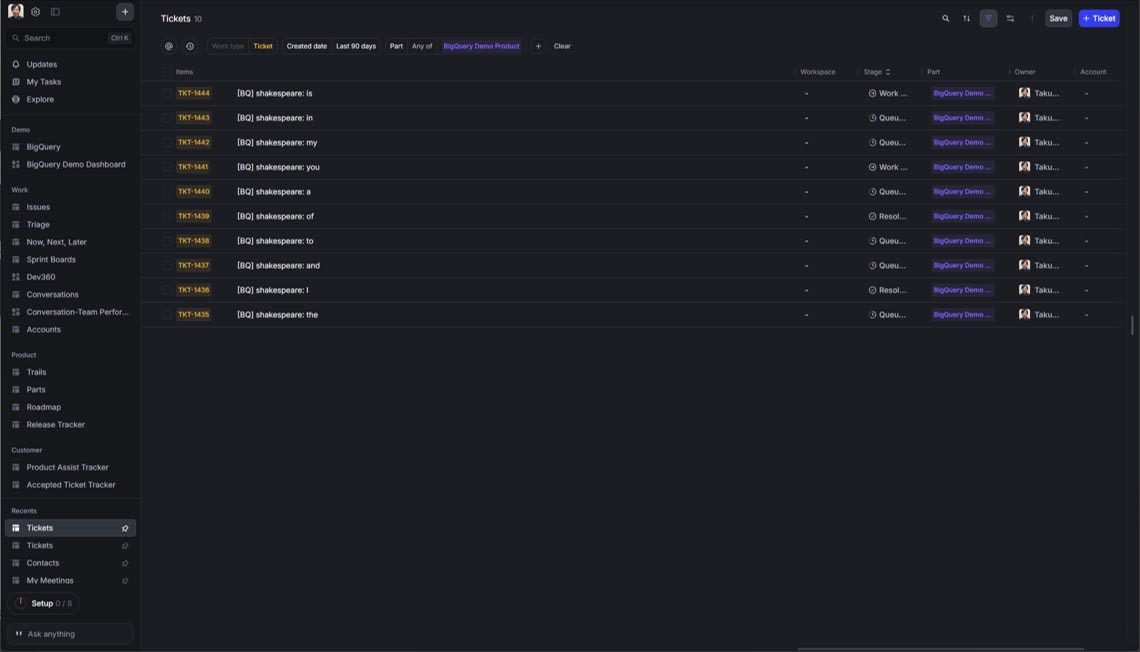The image size is (1140, 652).
Task: Open the Part filter's BigQuery Demo Product value
Action: click(x=481, y=46)
